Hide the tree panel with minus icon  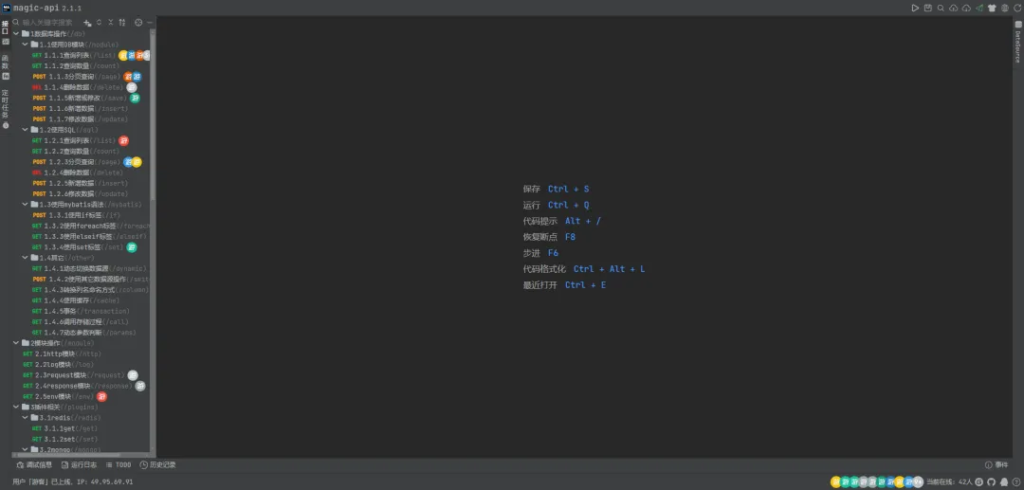click(x=150, y=22)
